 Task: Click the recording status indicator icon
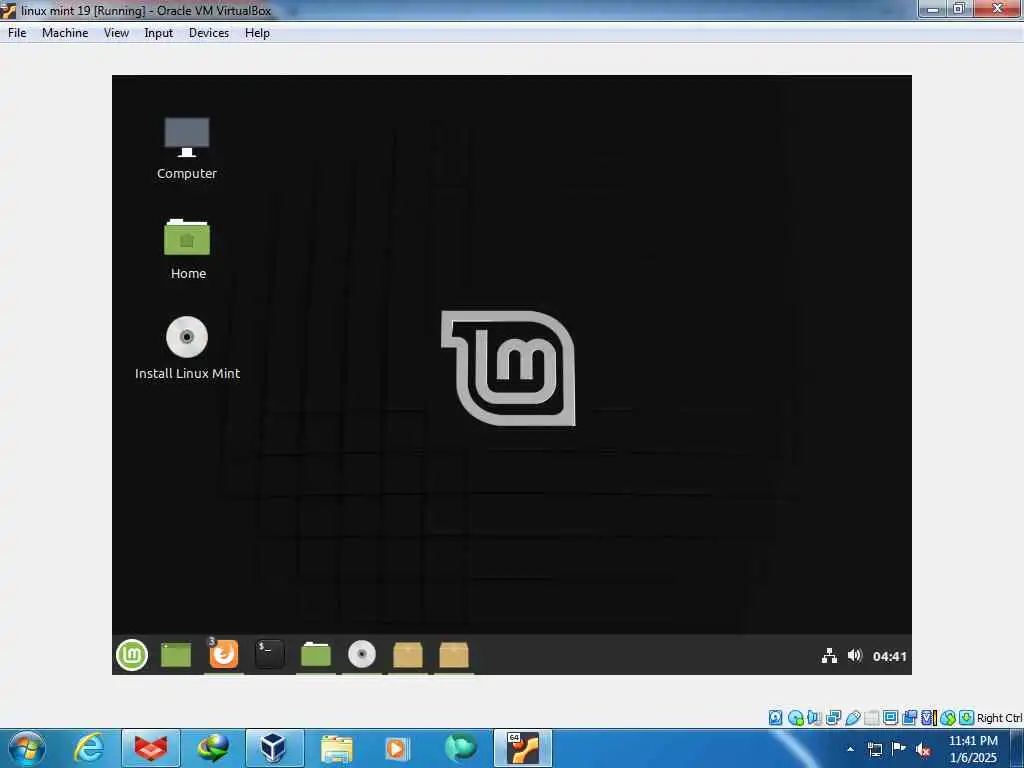click(909, 718)
